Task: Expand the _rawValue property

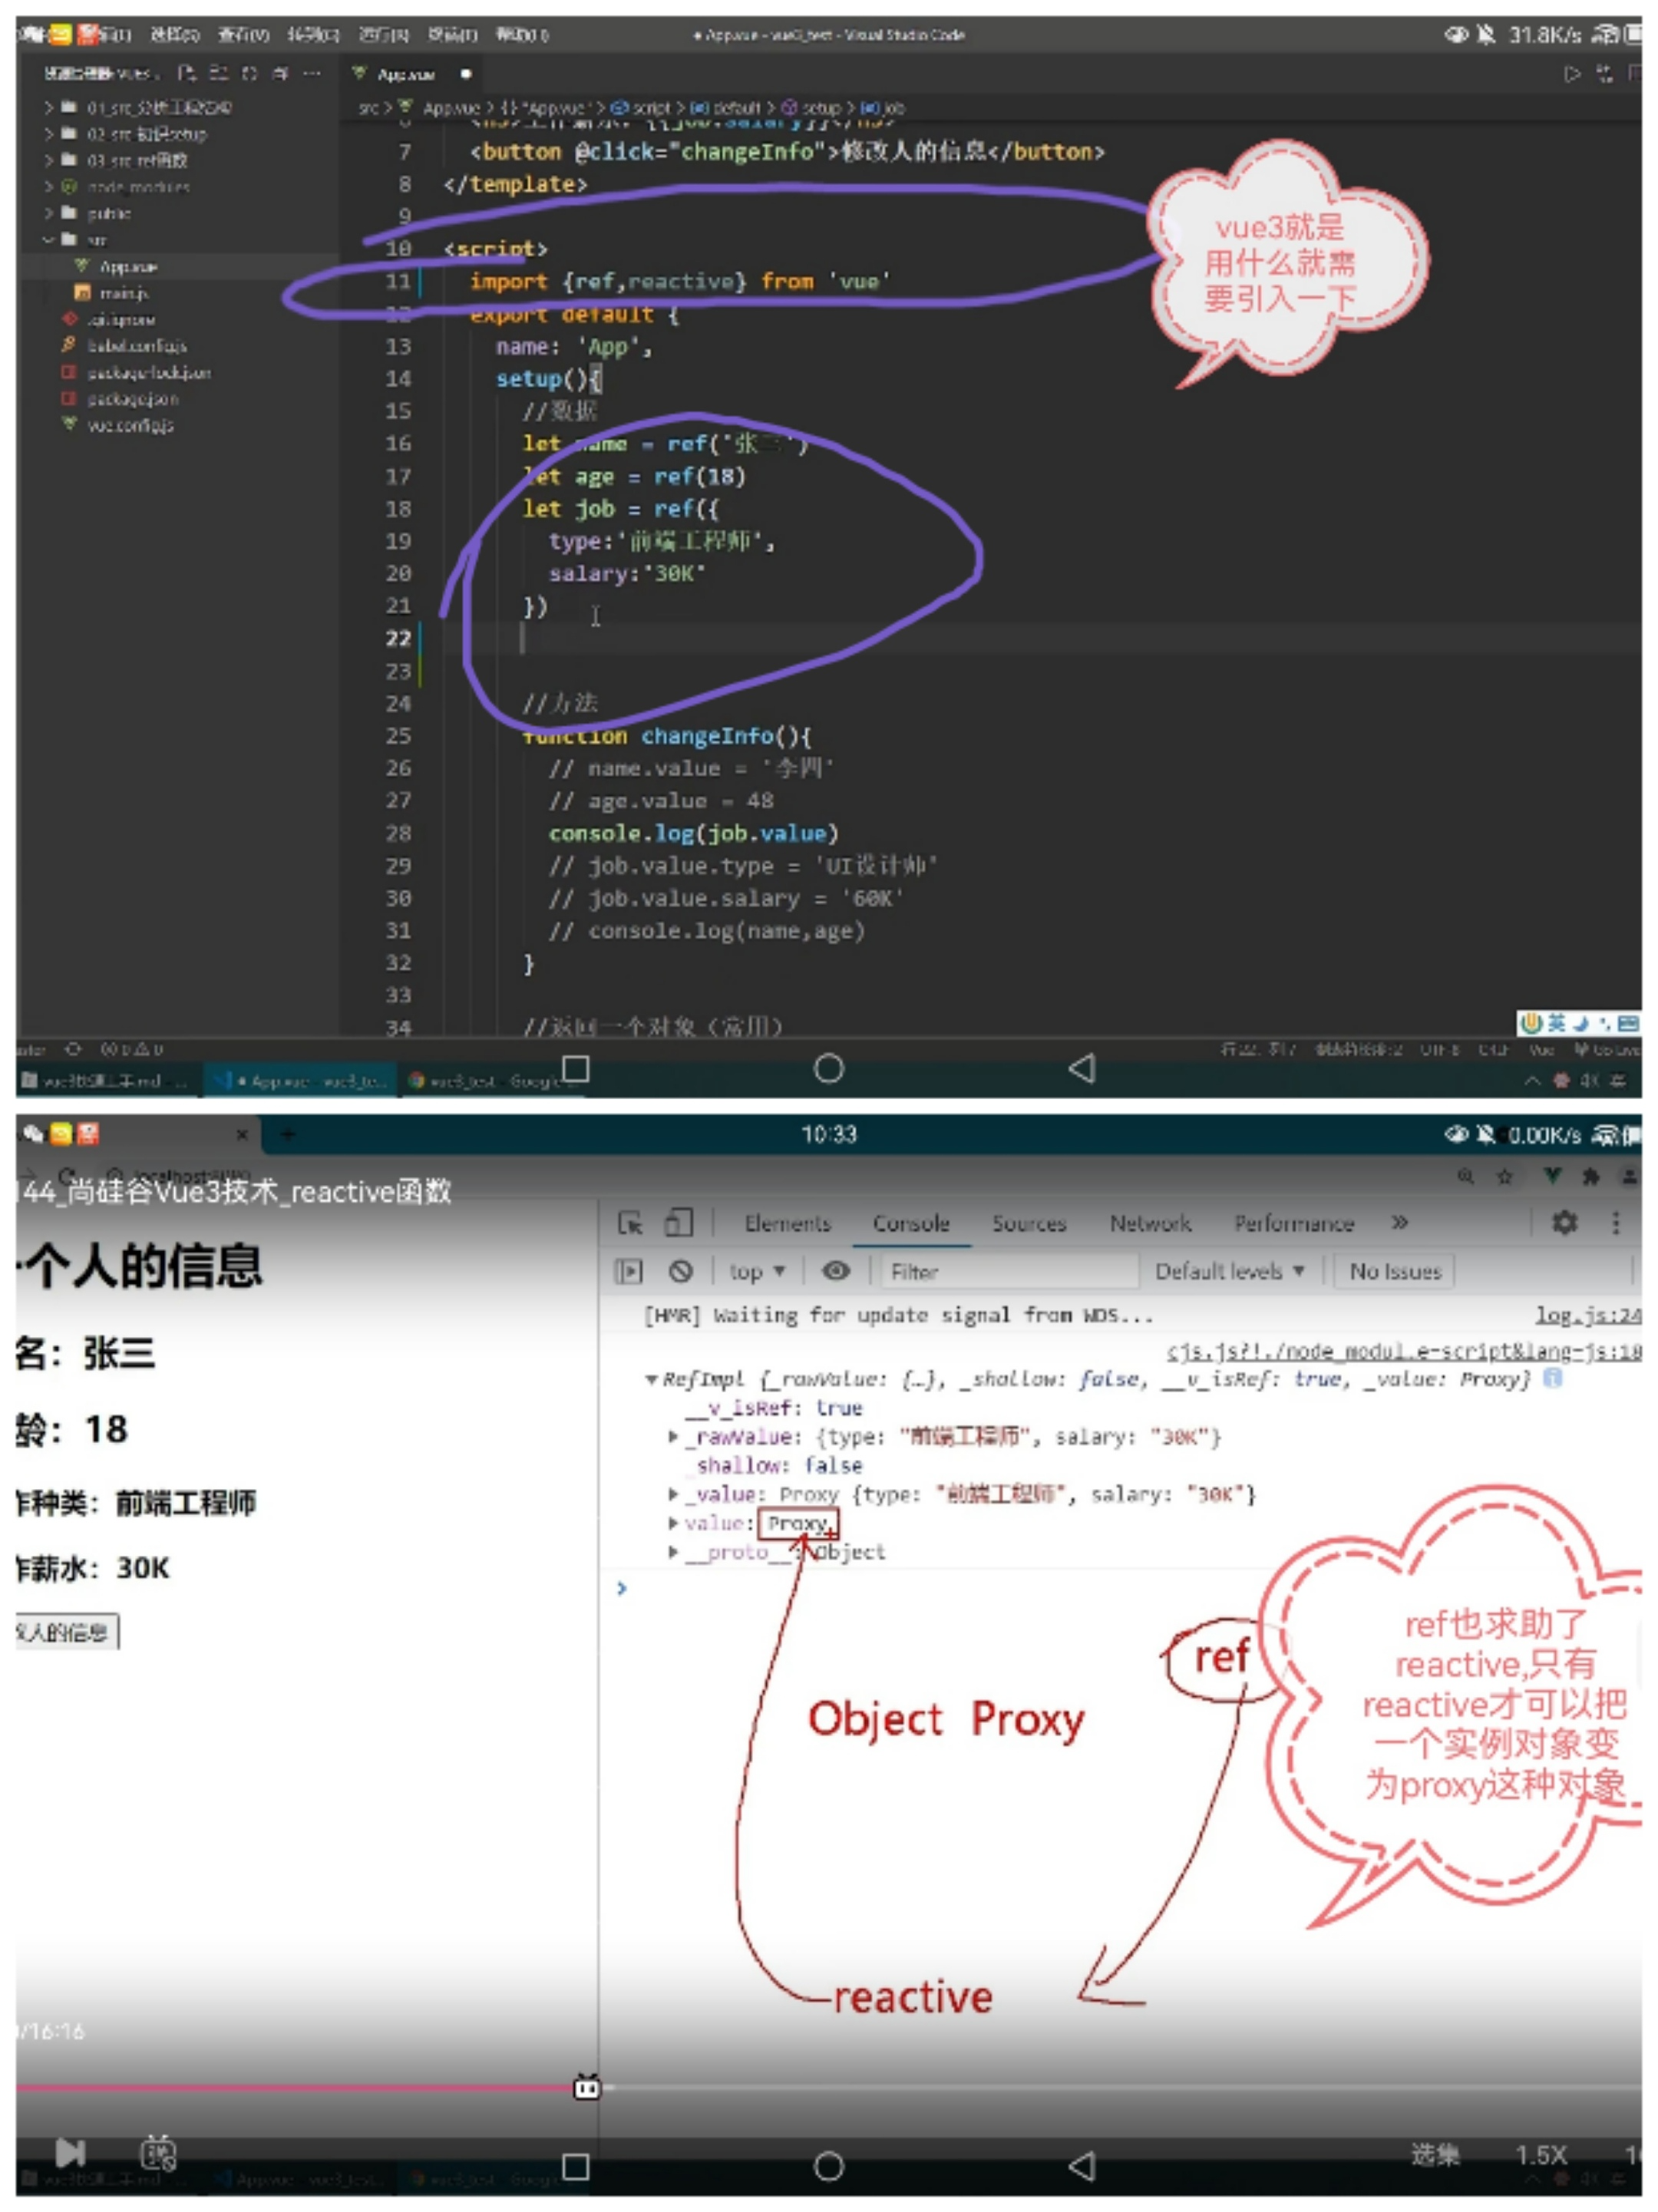Action: click(674, 1437)
